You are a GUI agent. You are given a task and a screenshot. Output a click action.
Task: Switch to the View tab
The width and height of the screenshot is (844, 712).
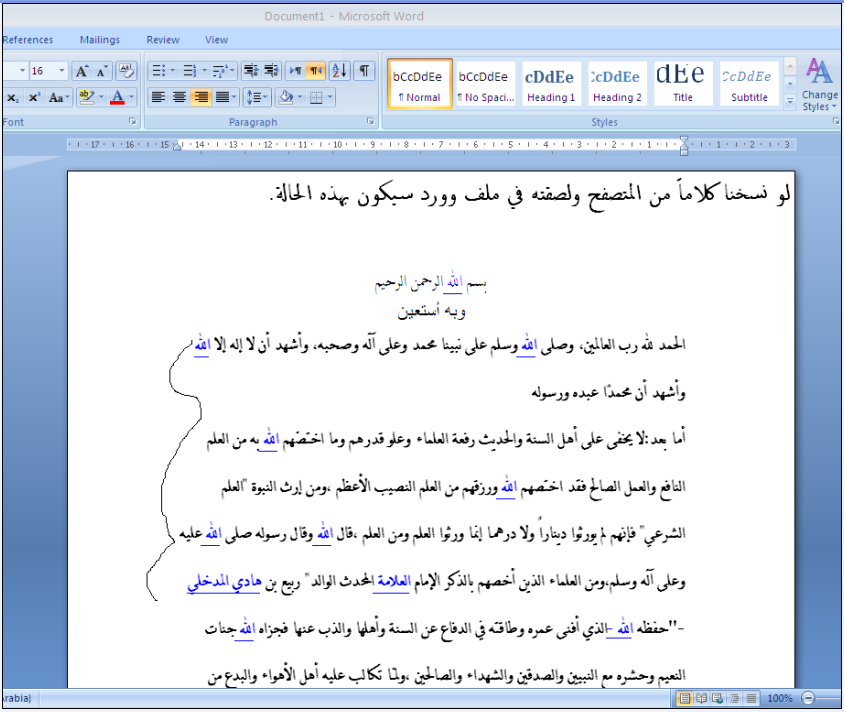(217, 40)
